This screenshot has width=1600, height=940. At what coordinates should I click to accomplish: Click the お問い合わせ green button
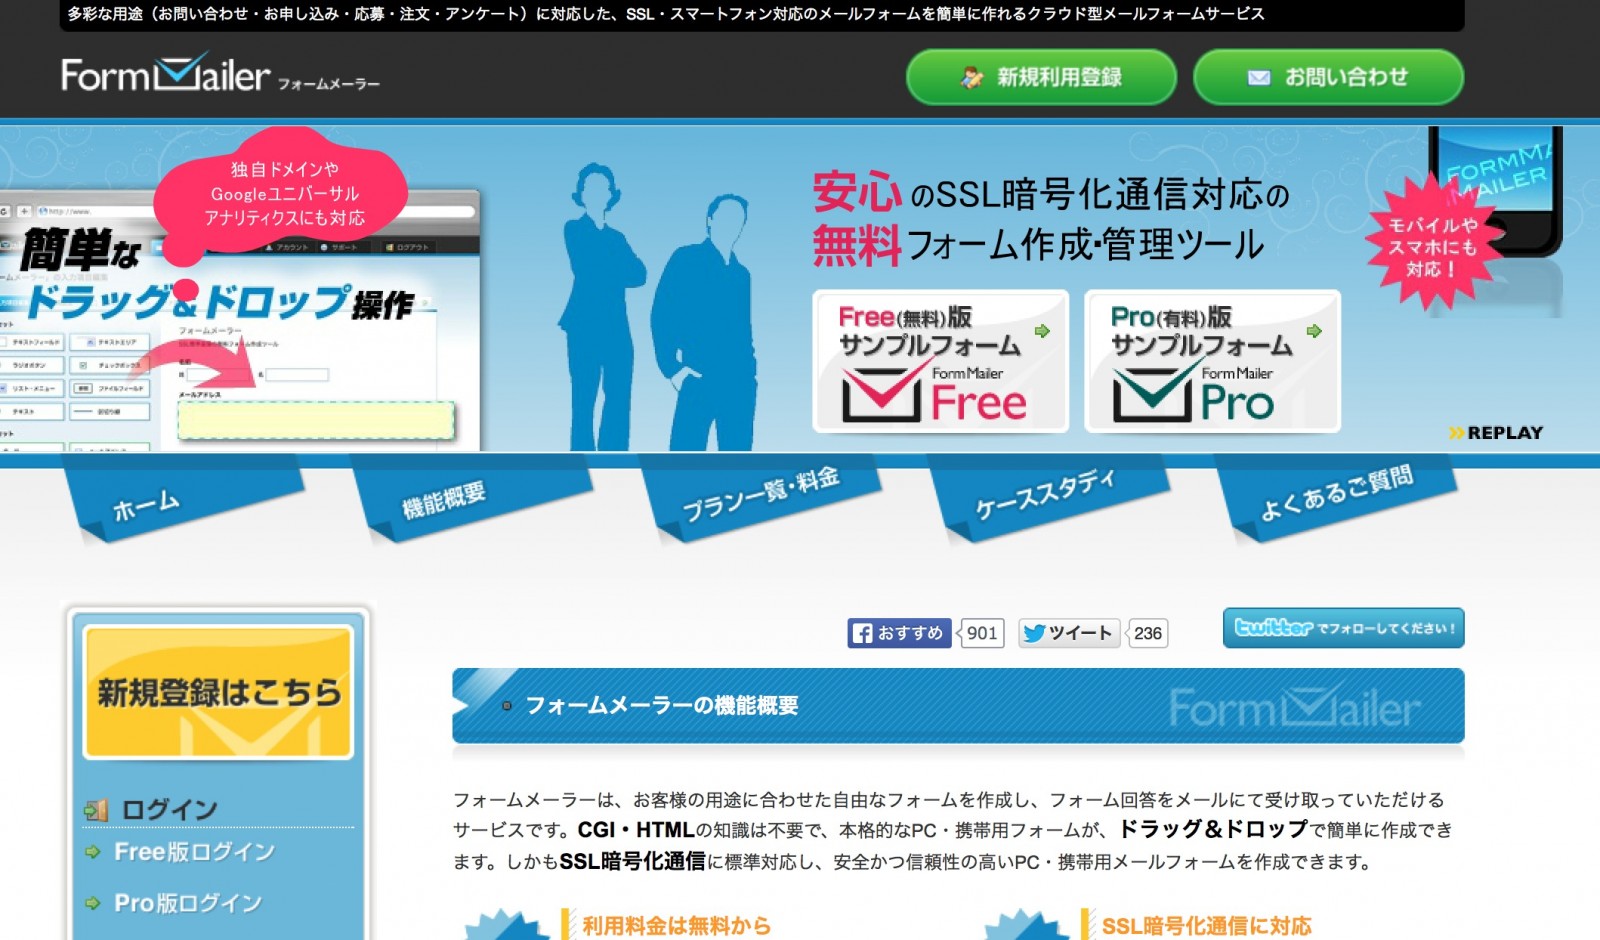pyautogui.click(x=1328, y=77)
